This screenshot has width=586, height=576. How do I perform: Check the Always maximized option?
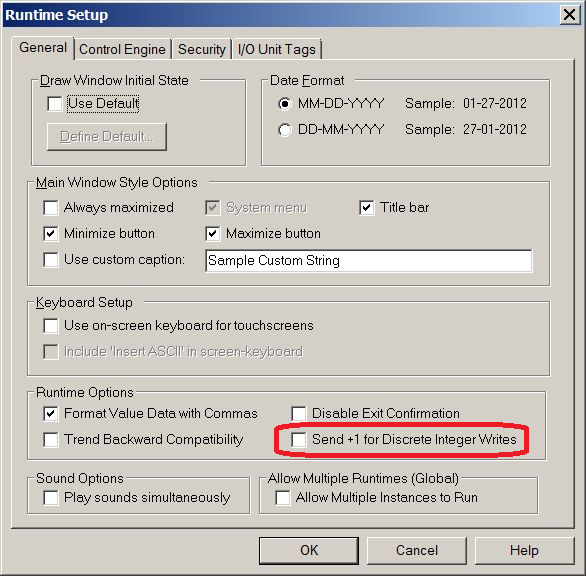tap(51, 208)
